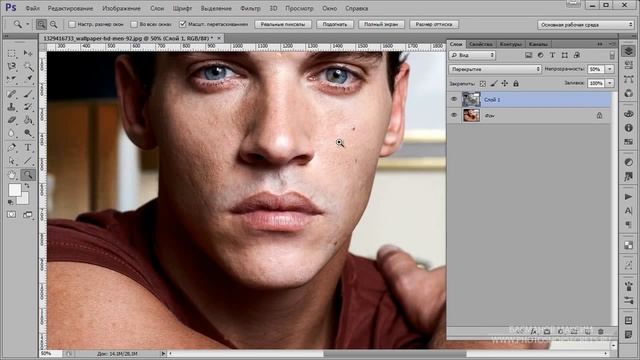640x360 pixels.
Task: Open the blend mode dropdown 'Перекрытие'
Action: point(495,69)
